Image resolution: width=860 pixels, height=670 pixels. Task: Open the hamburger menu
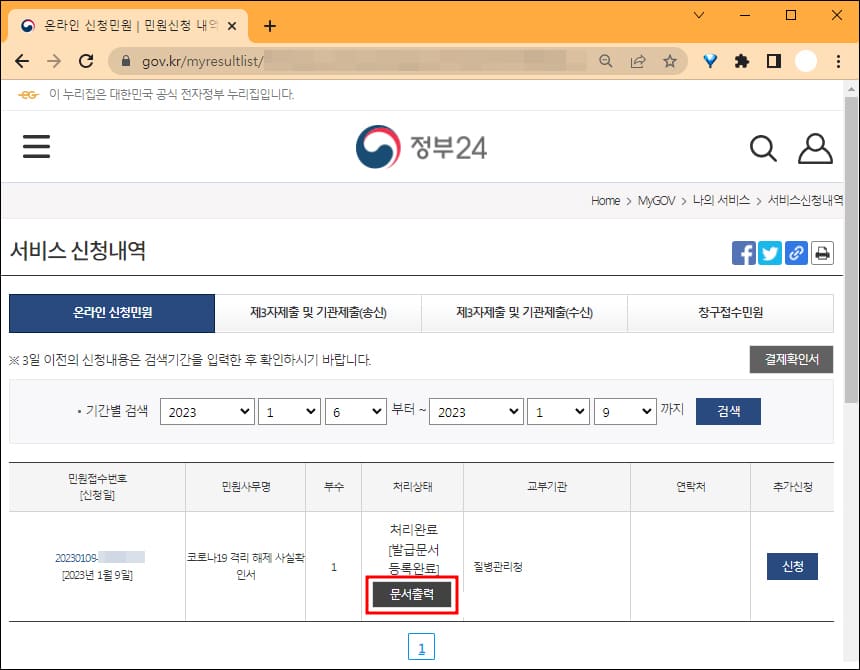click(37, 146)
